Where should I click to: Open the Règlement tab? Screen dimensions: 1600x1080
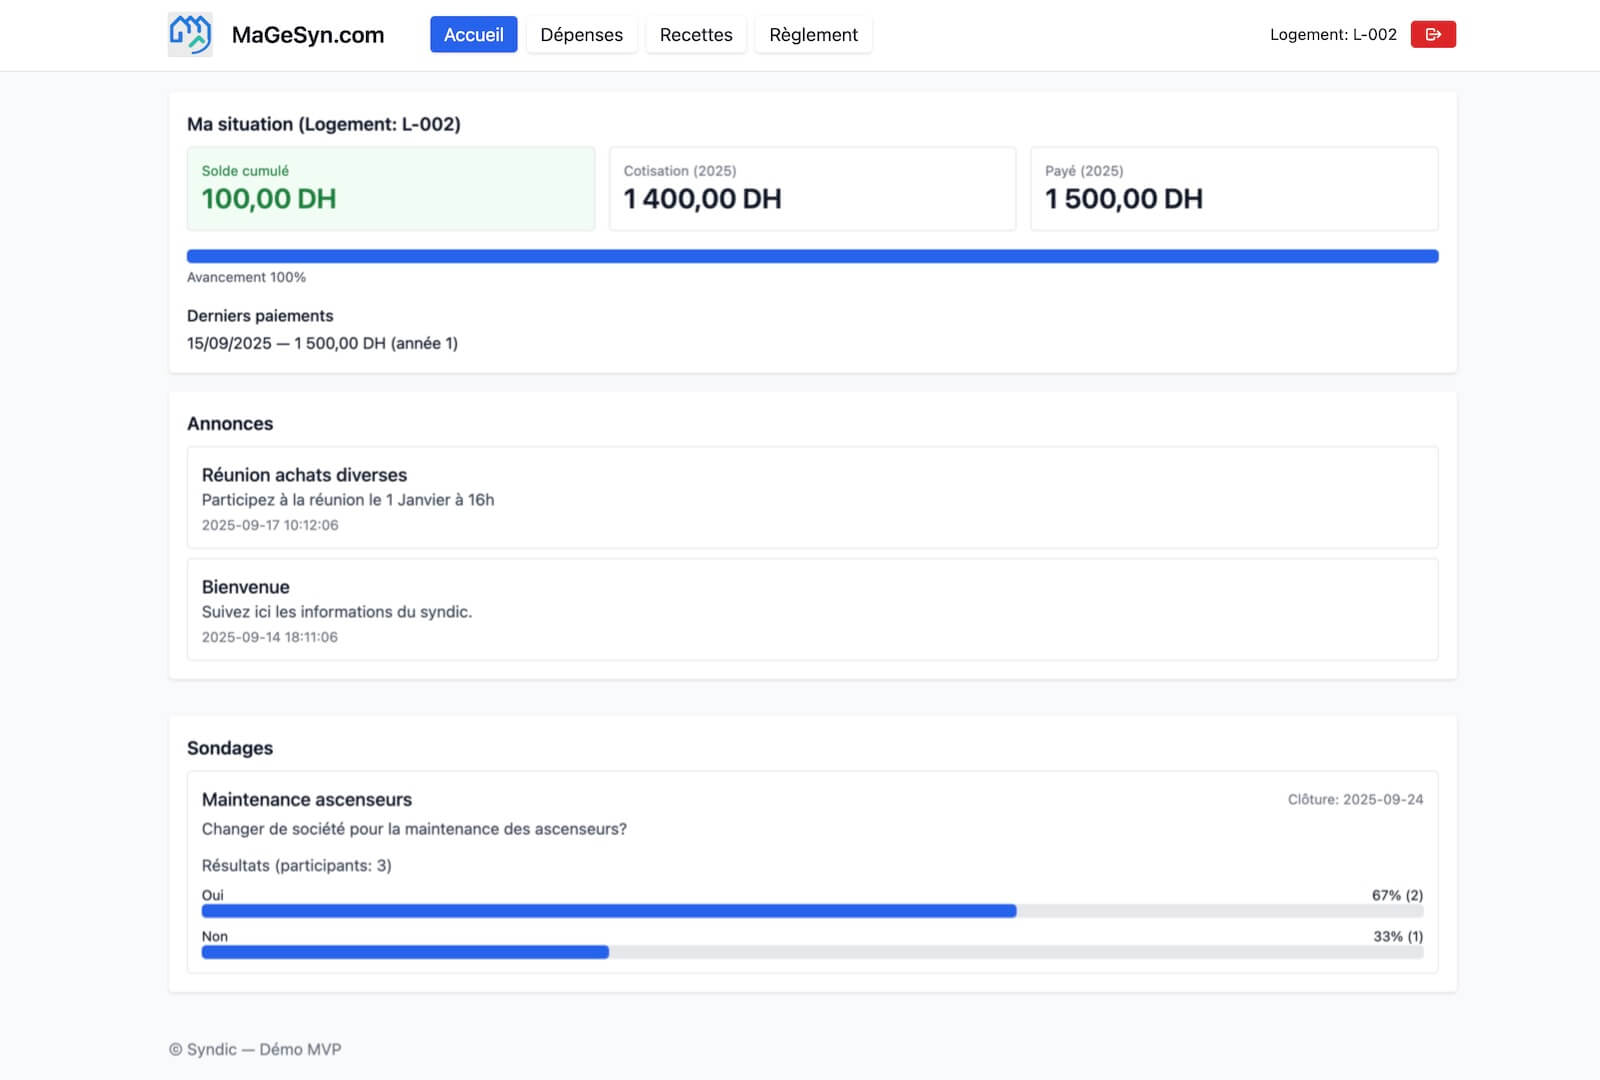click(812, 34)
